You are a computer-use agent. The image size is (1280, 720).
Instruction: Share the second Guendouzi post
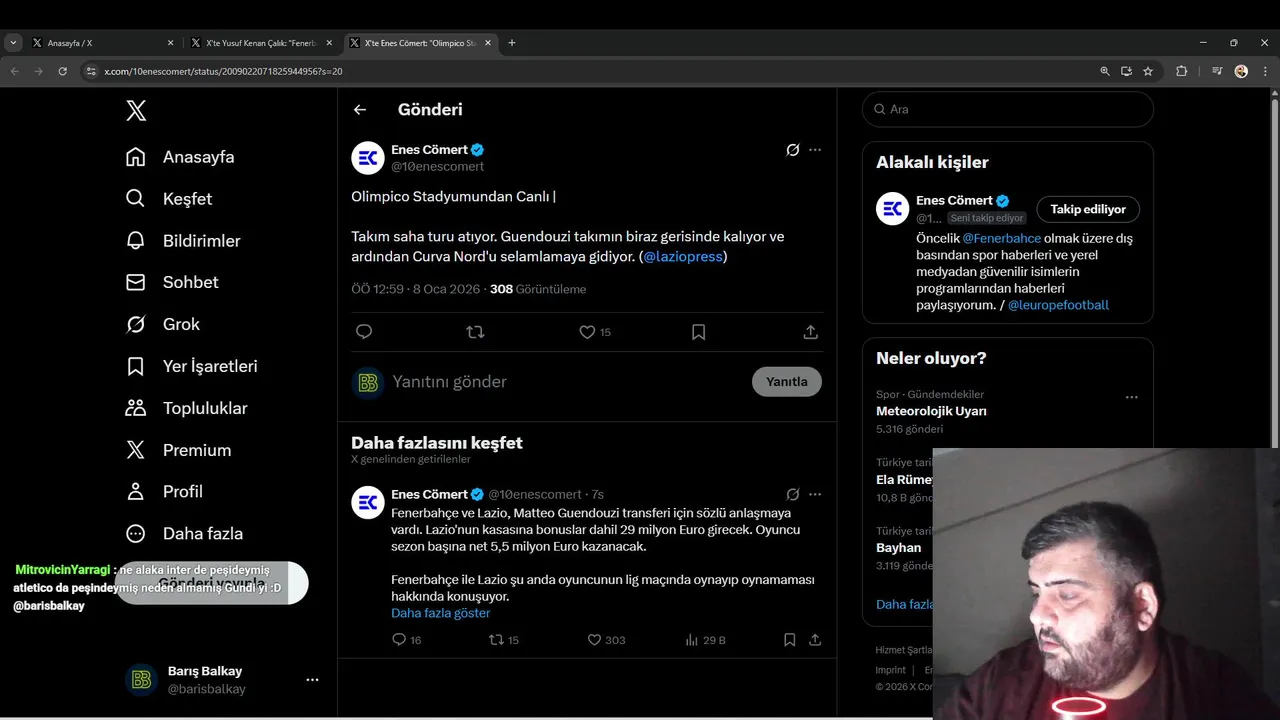click(x=815, y=640)
